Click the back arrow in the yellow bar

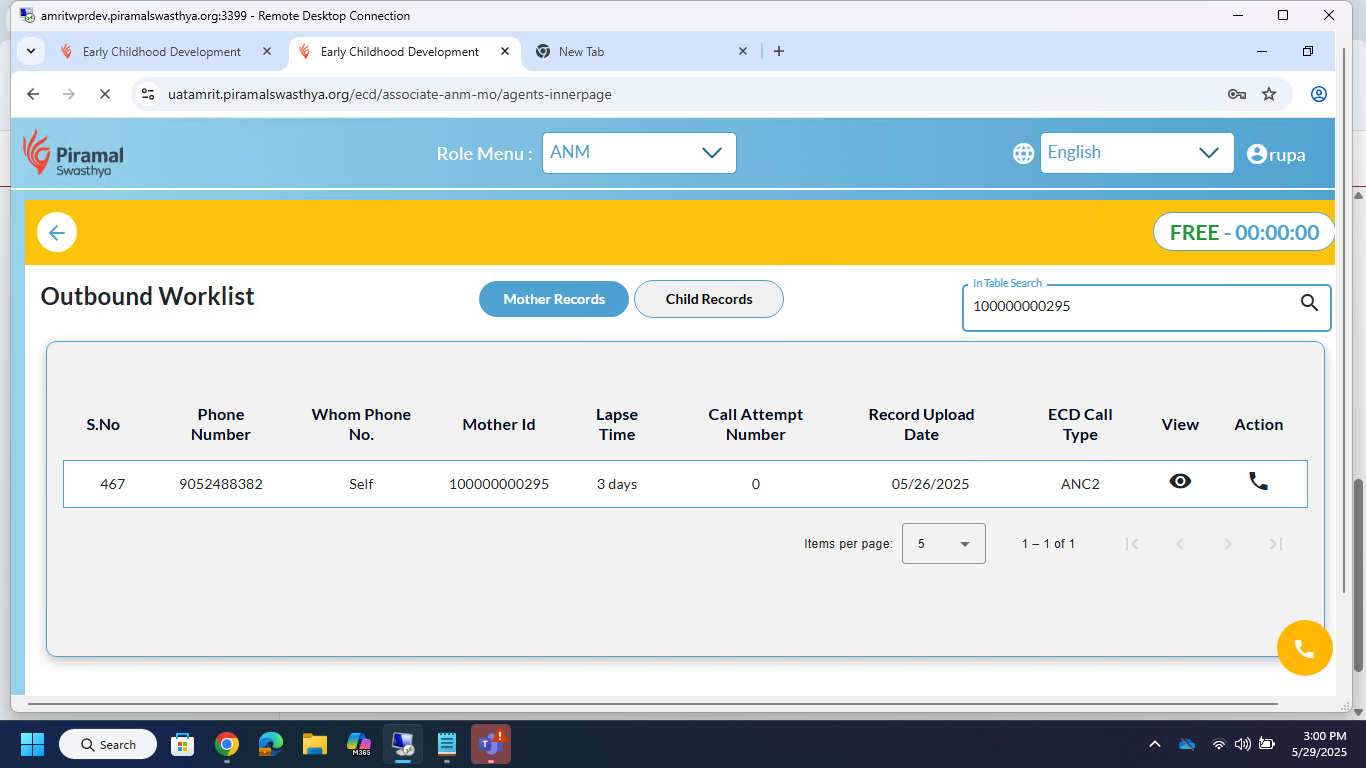pyautogui.click(x=57, y=233)
